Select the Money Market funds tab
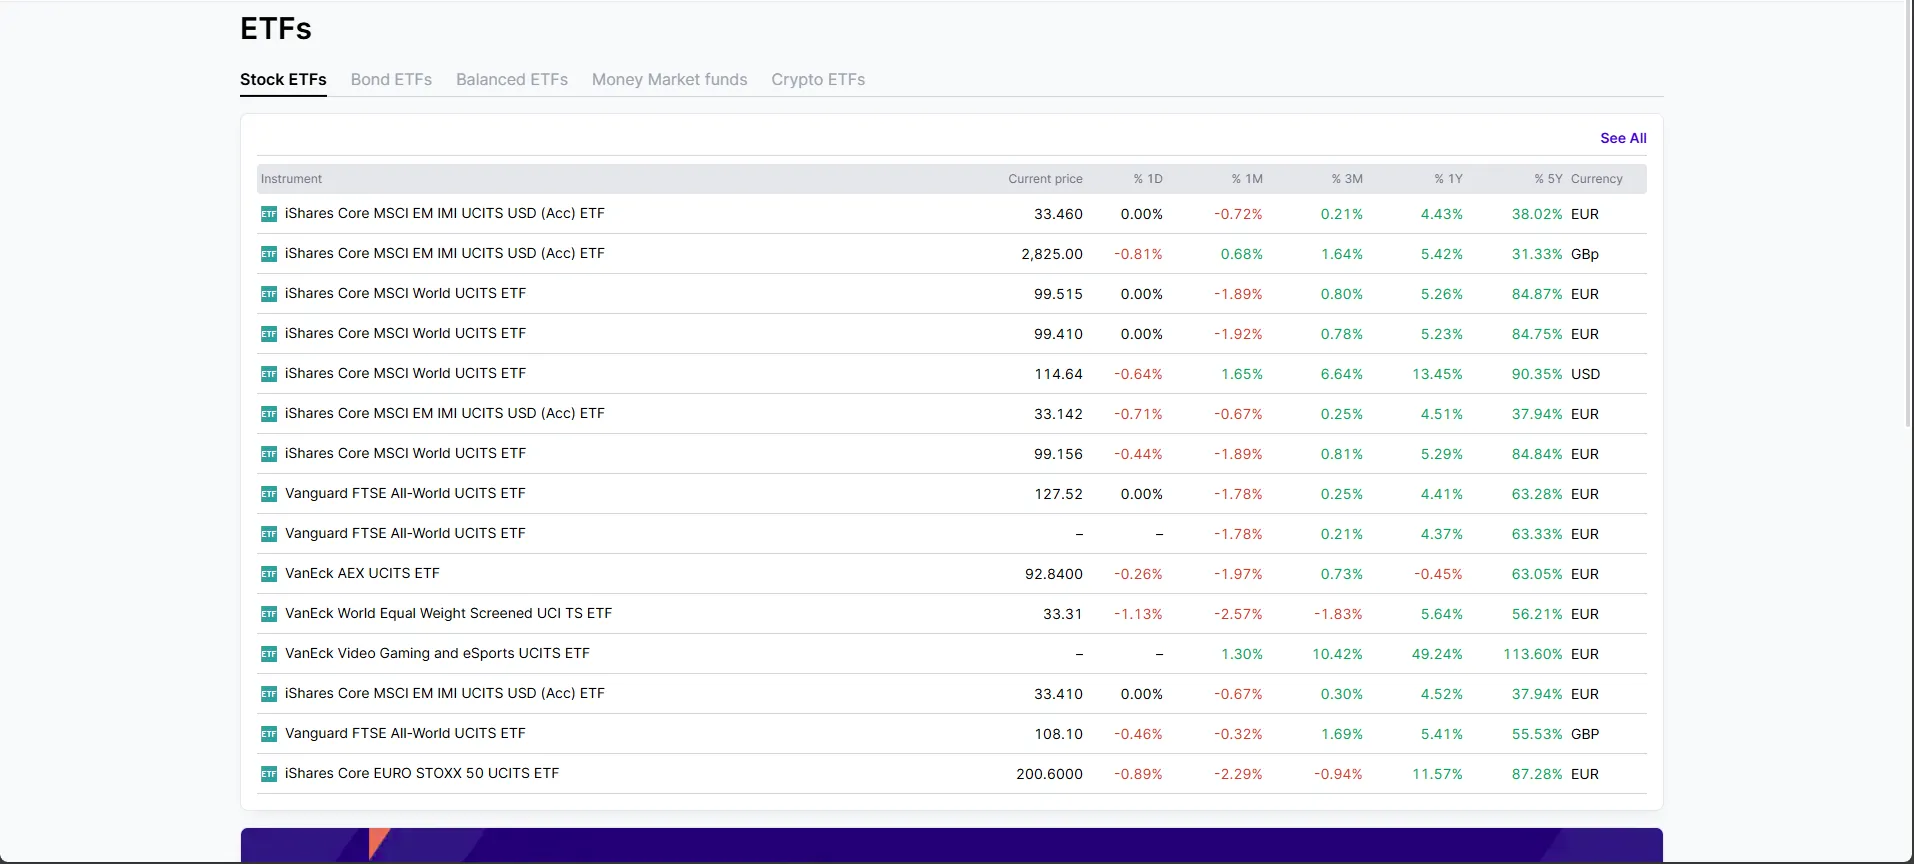This screenshot has width=1914, height=864. (x=669, y=79)
